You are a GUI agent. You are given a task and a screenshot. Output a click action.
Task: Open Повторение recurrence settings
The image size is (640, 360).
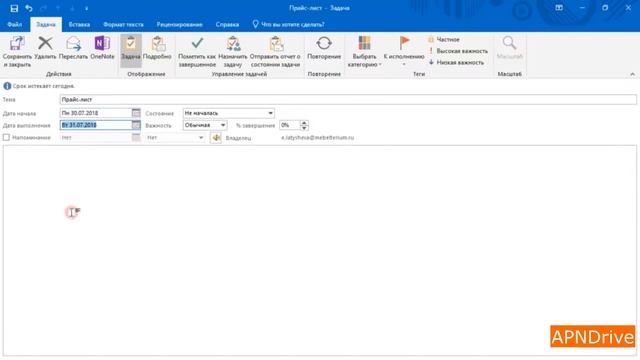pos(324,48)
